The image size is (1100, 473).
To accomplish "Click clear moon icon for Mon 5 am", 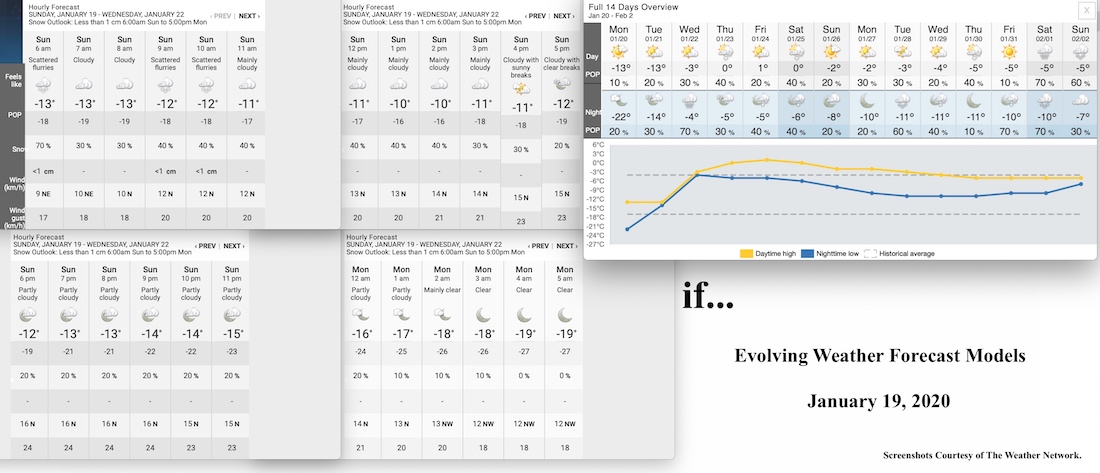I will (x=564, y=315).
